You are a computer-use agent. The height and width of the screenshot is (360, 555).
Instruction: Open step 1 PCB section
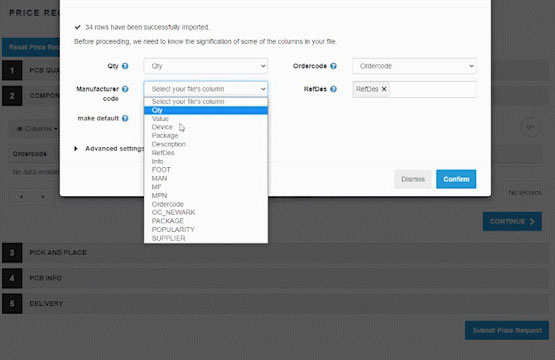pyautogui.click(x=31, y=70)
